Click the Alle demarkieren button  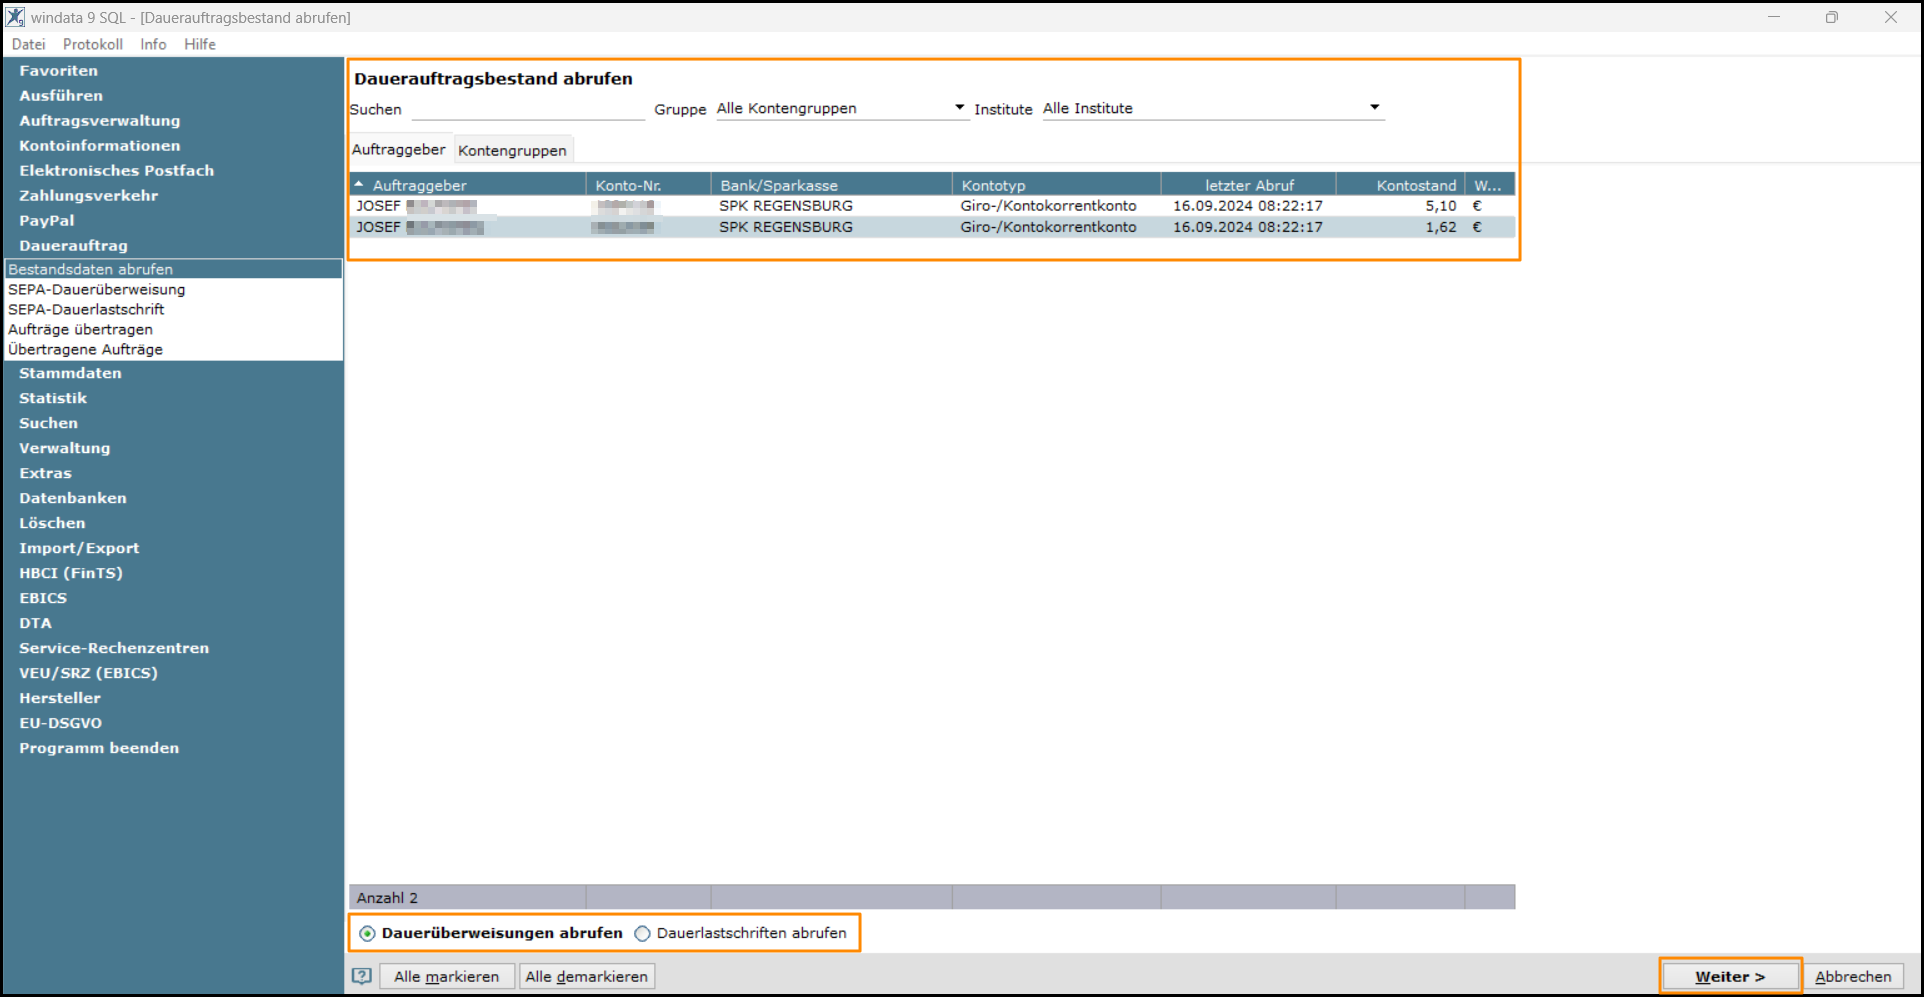pos(587,976)
